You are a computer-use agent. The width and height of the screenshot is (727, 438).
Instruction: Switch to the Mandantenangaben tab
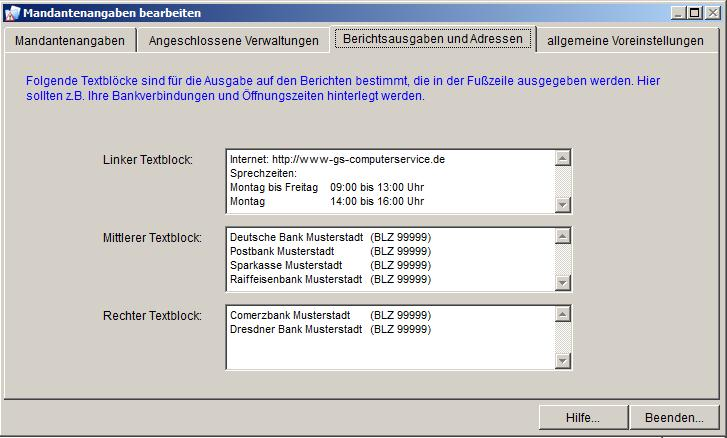pyautogui.click(x=70, y=41)
